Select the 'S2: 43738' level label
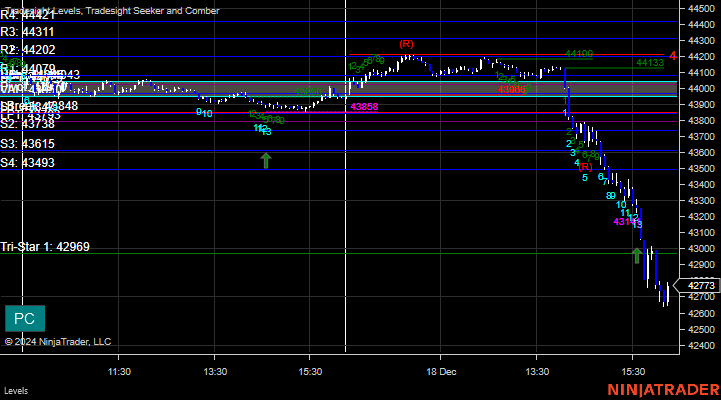Screen dimensions: 721x400 pyautogui.click(x=27, y=124)
